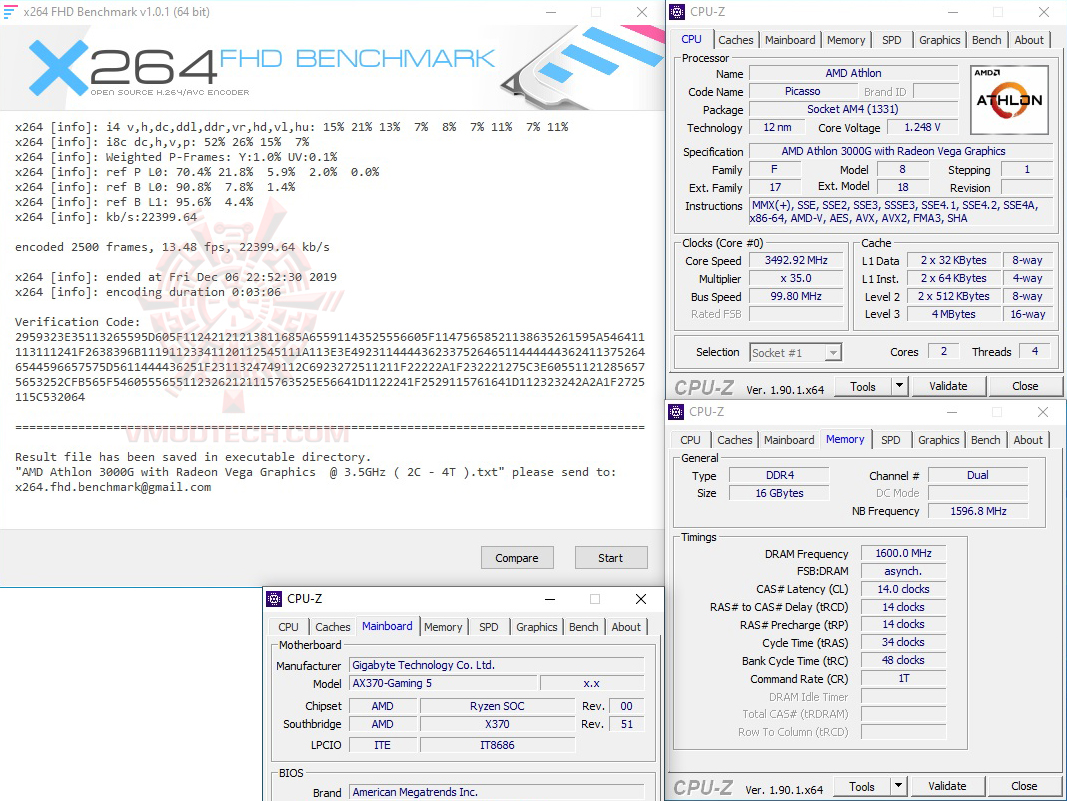Viewport: 1067px width, 801px height.
Task: Click the AX370-Gaming 5 model field
Action: coord(443,683)
